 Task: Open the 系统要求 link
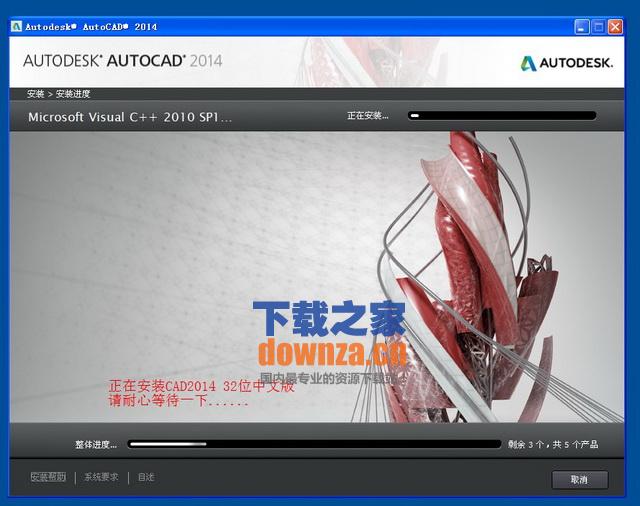coord(101,477)
